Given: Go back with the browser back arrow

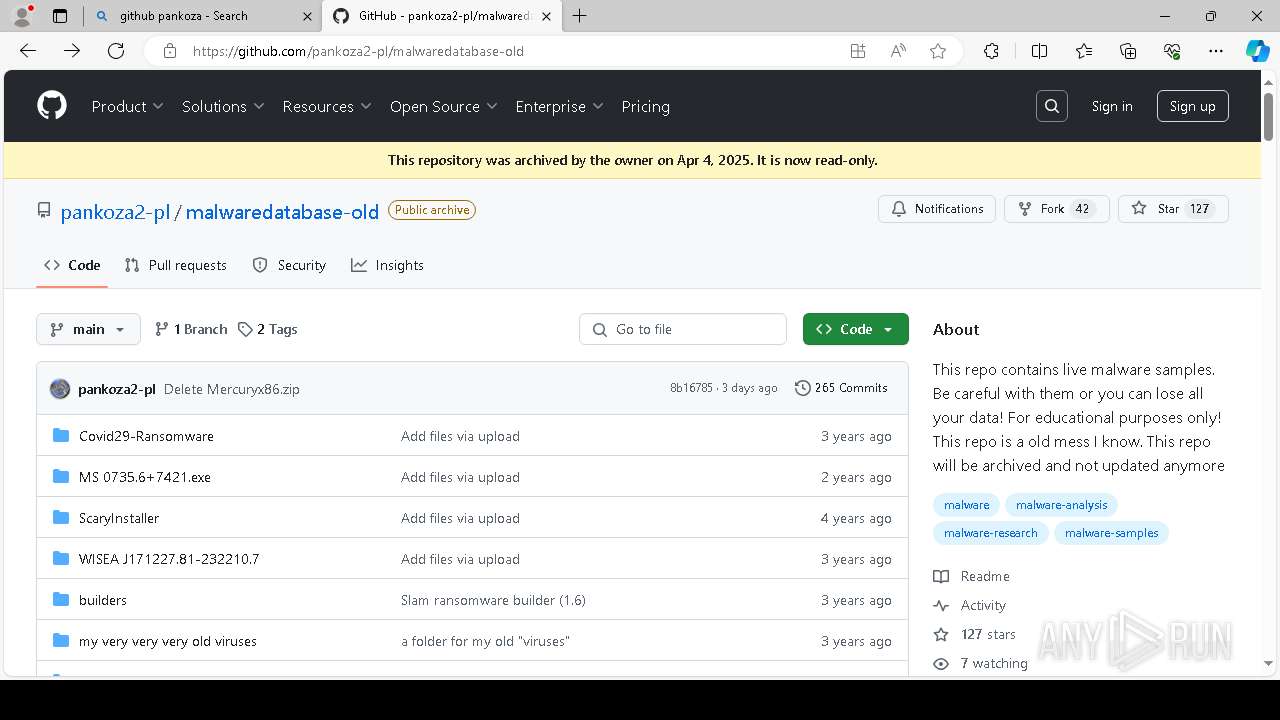Looking at the screenshot, I should [x=28, y=51].
